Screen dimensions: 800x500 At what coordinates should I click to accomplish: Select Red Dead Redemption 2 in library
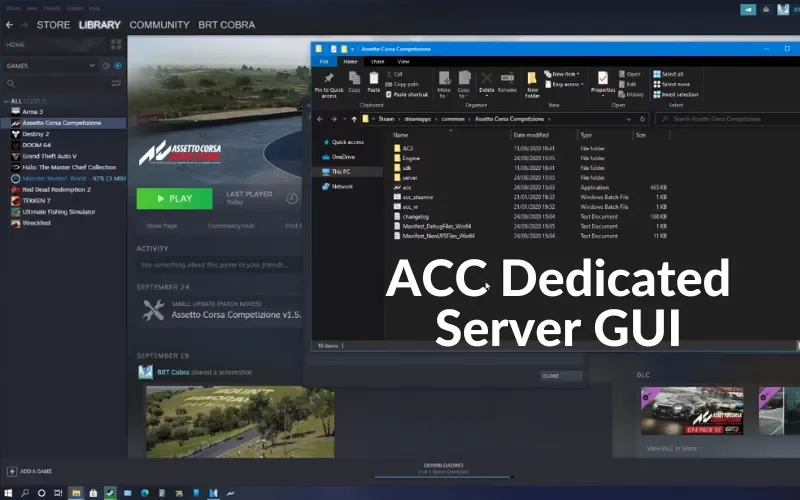tap(56, 189)
